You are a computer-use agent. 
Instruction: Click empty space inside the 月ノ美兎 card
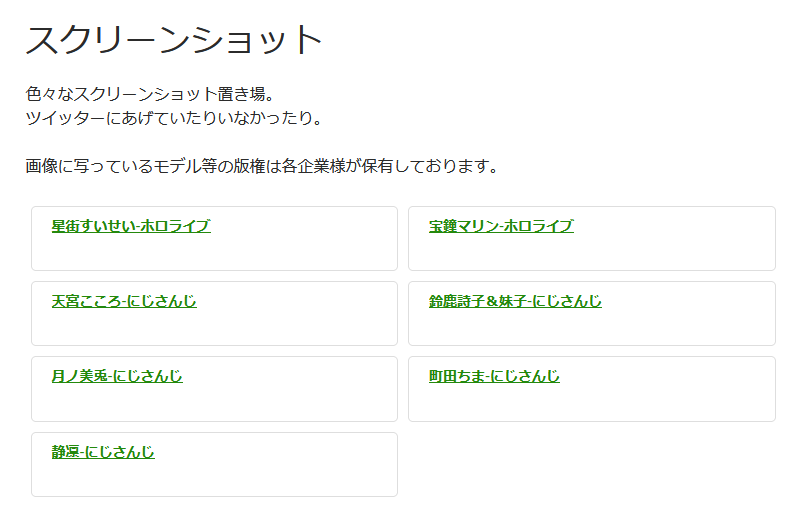pyautogui.click(x=300, y=400)
